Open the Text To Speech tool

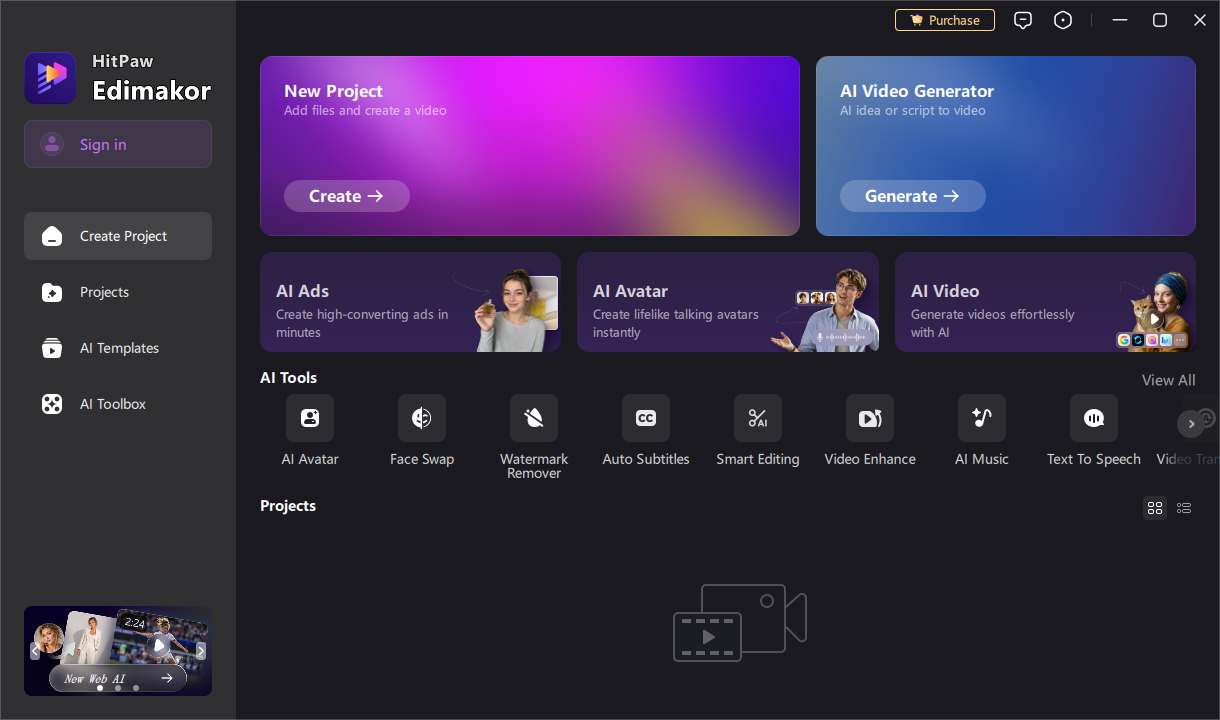[x=1094, y=418]
